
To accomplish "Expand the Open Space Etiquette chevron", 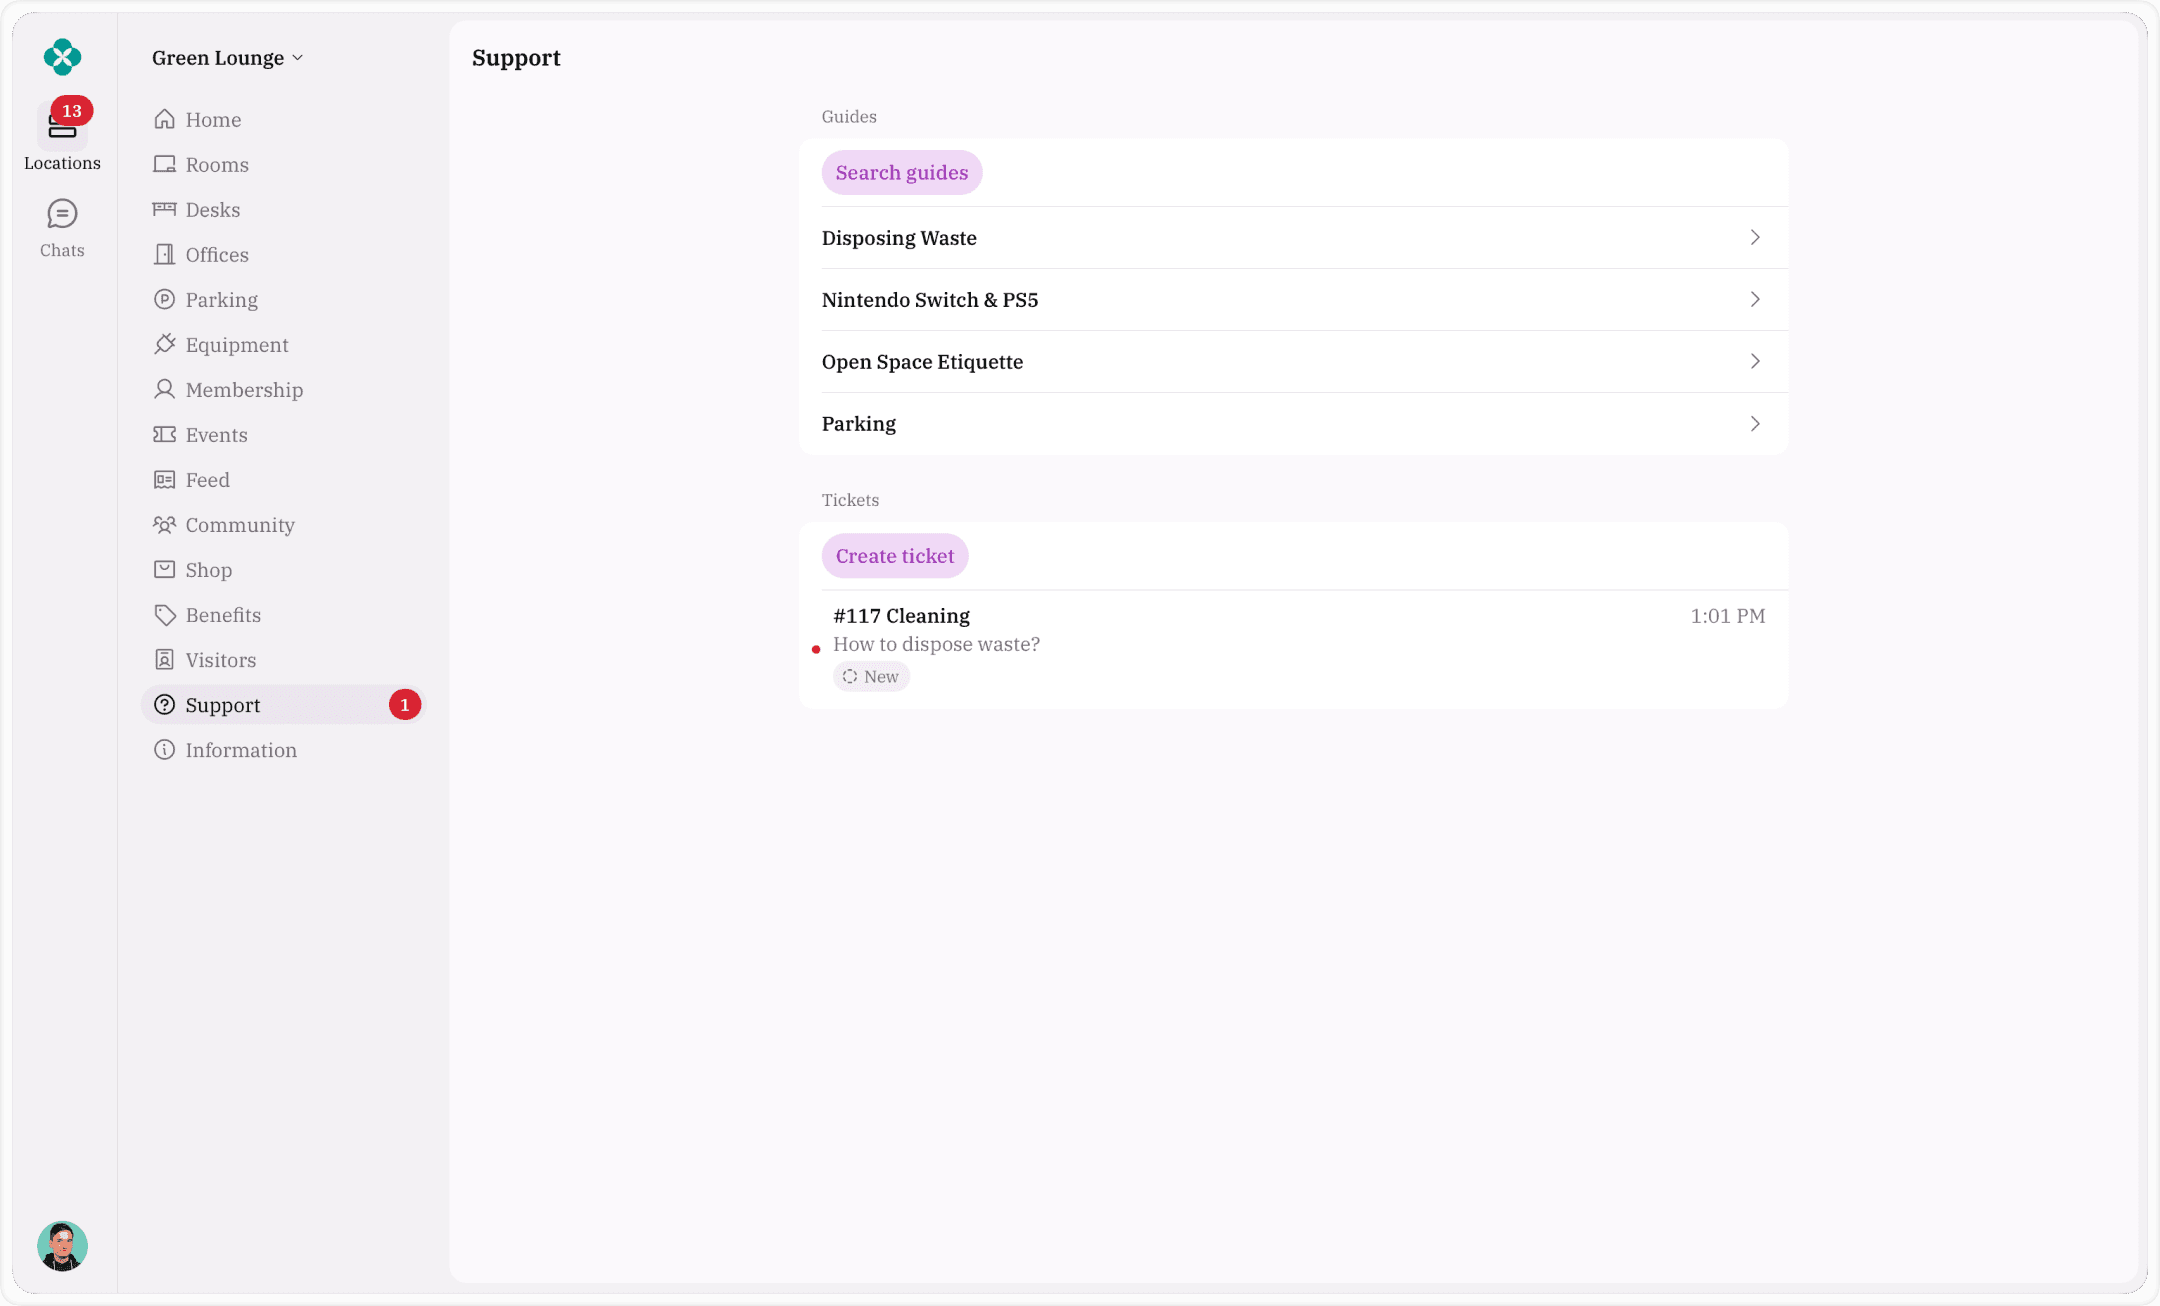I will [1755, 361].
